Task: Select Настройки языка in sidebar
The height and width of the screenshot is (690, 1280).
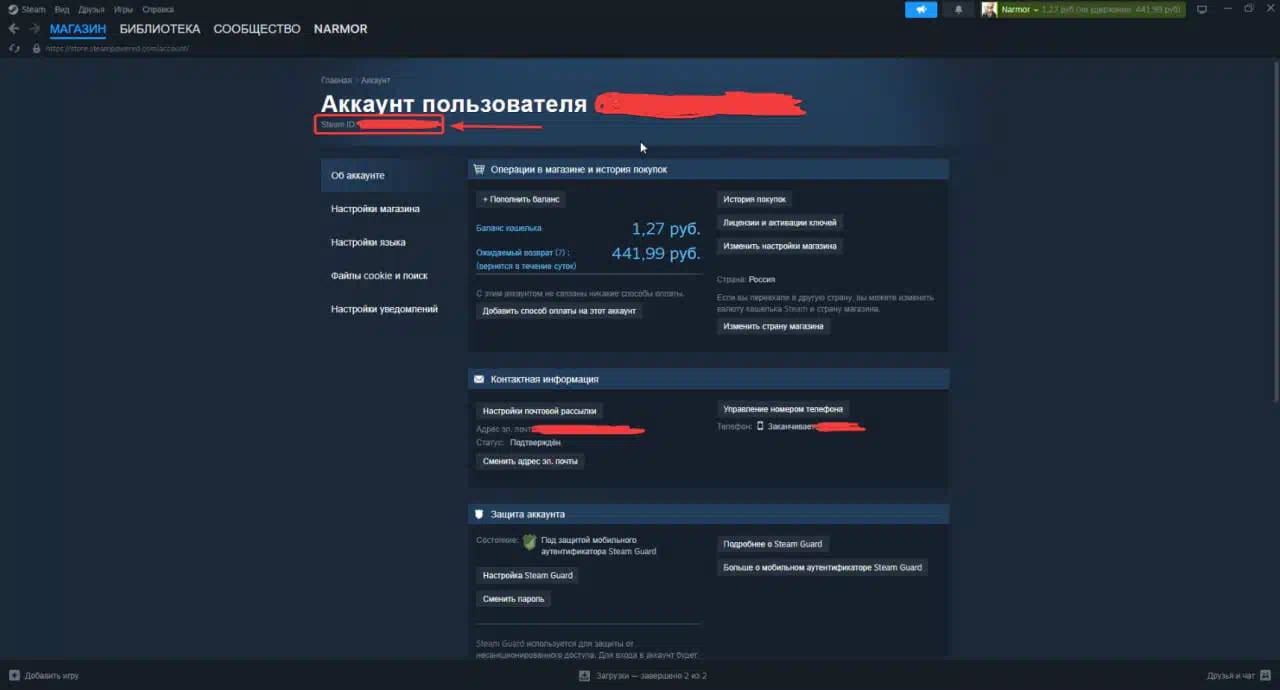Action: (368, 242)
